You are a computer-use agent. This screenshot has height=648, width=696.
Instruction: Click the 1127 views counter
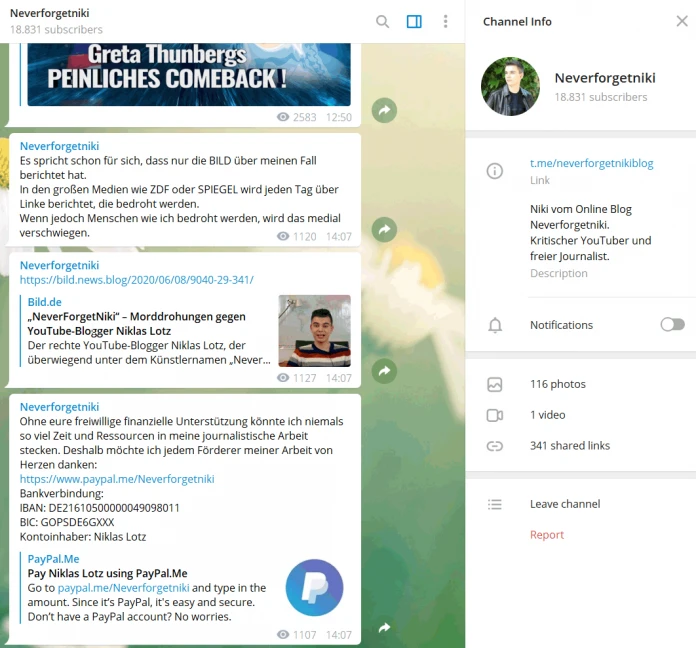(297, 378)
